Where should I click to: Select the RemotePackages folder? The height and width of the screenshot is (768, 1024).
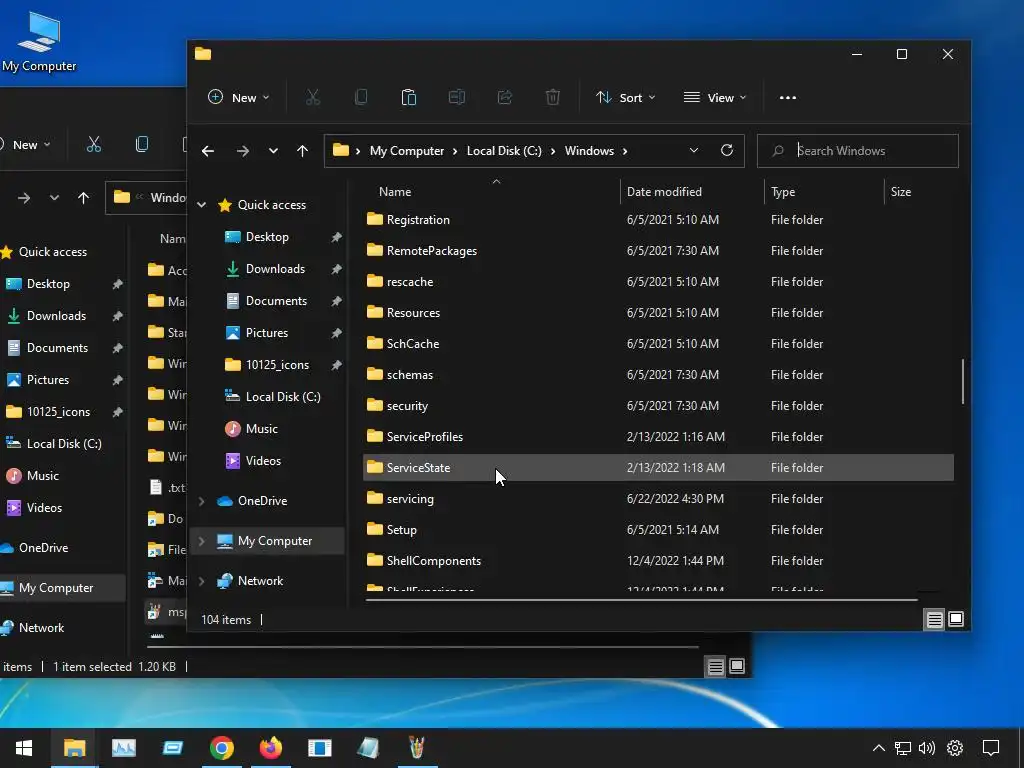[x=658, y=251]
